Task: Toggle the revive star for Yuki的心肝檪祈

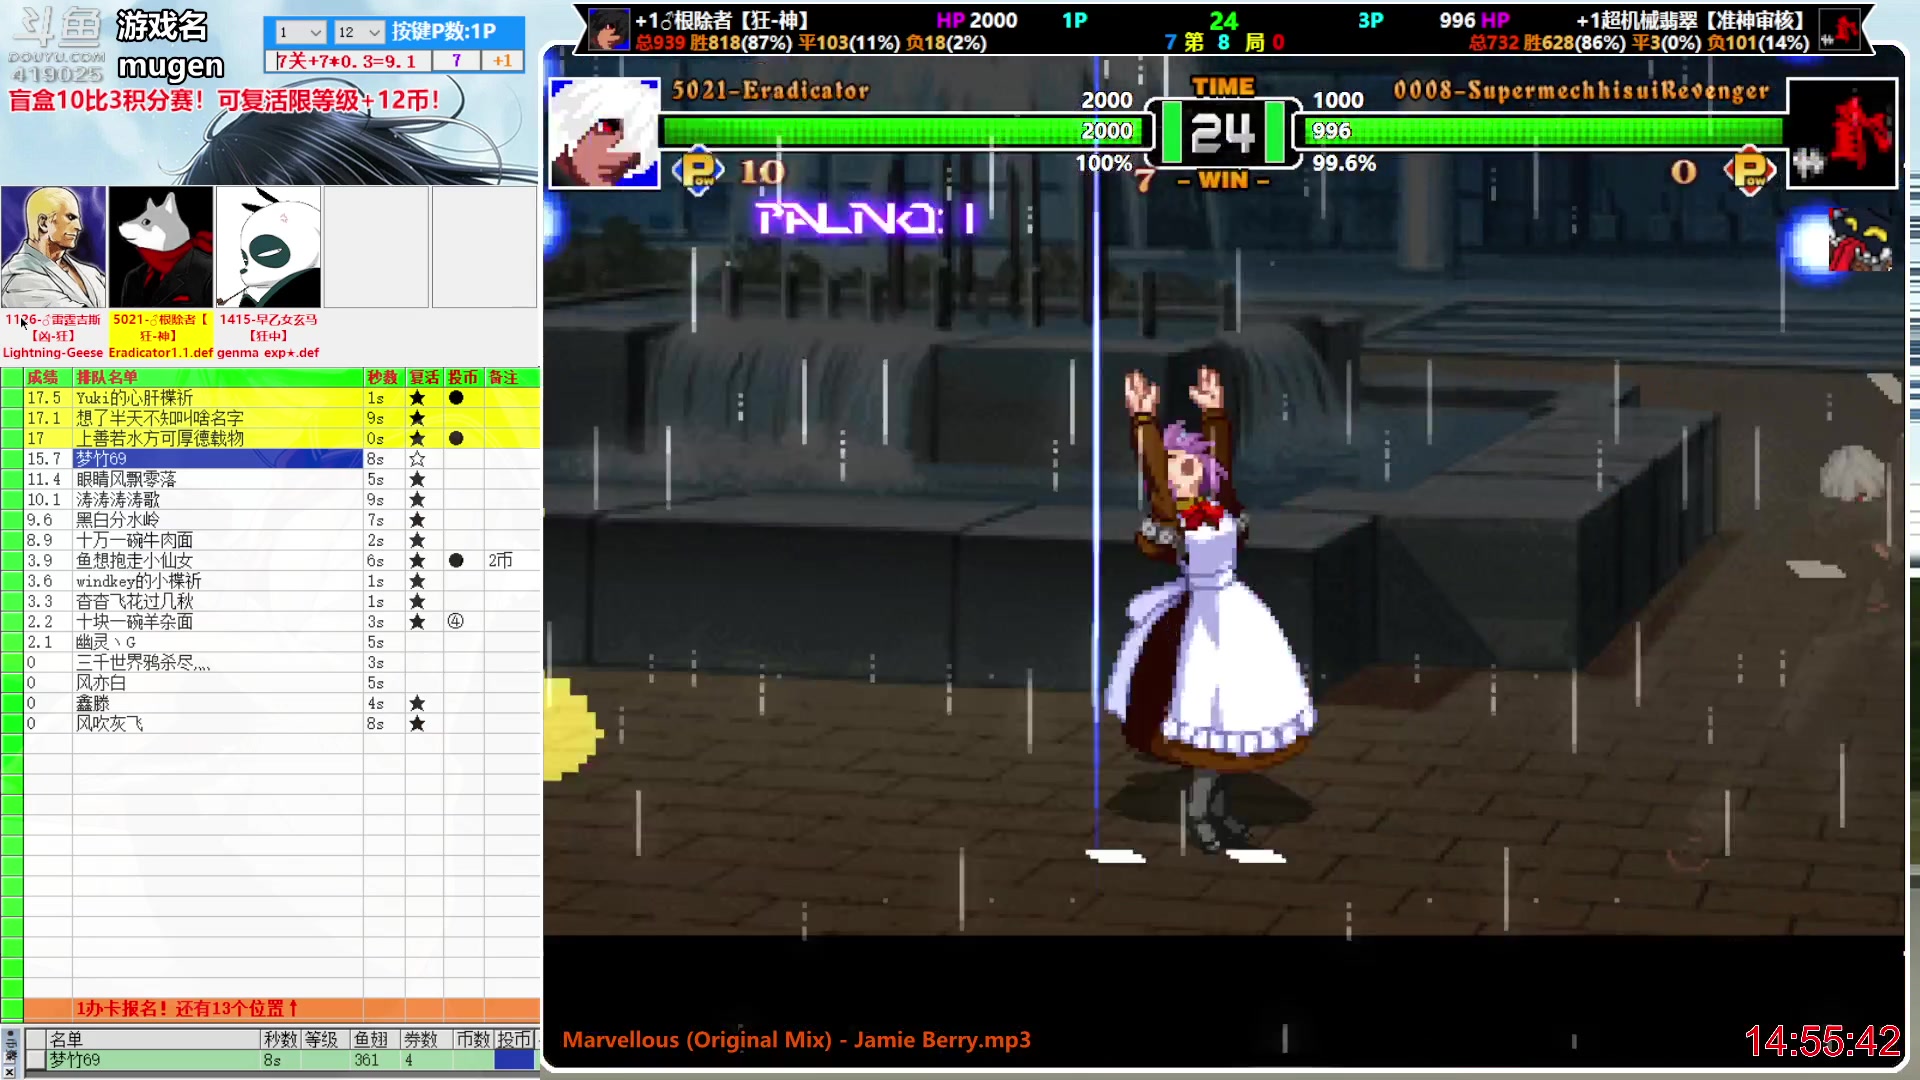Action: [417, 398]
